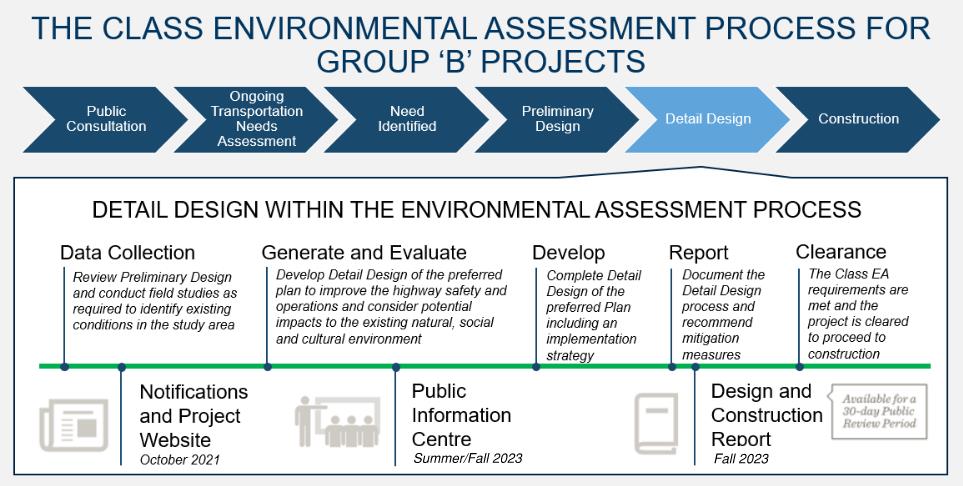The height and width of the screenshot is (486, 963).
Task: Click the Generate and Evaluate timeline dot
Action: [x=268, y=367]
